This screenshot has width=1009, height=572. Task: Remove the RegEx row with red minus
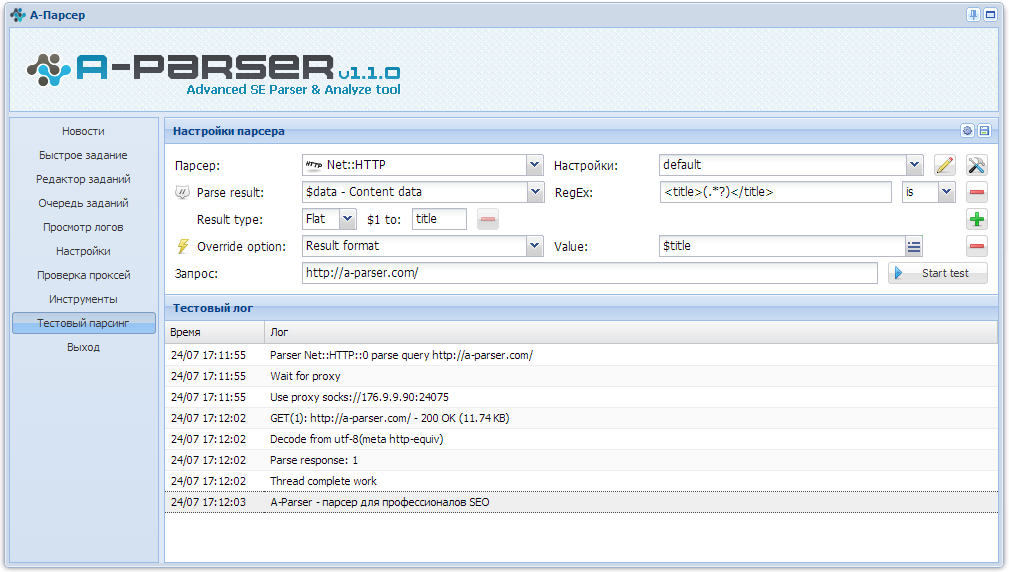pos(977,192)
